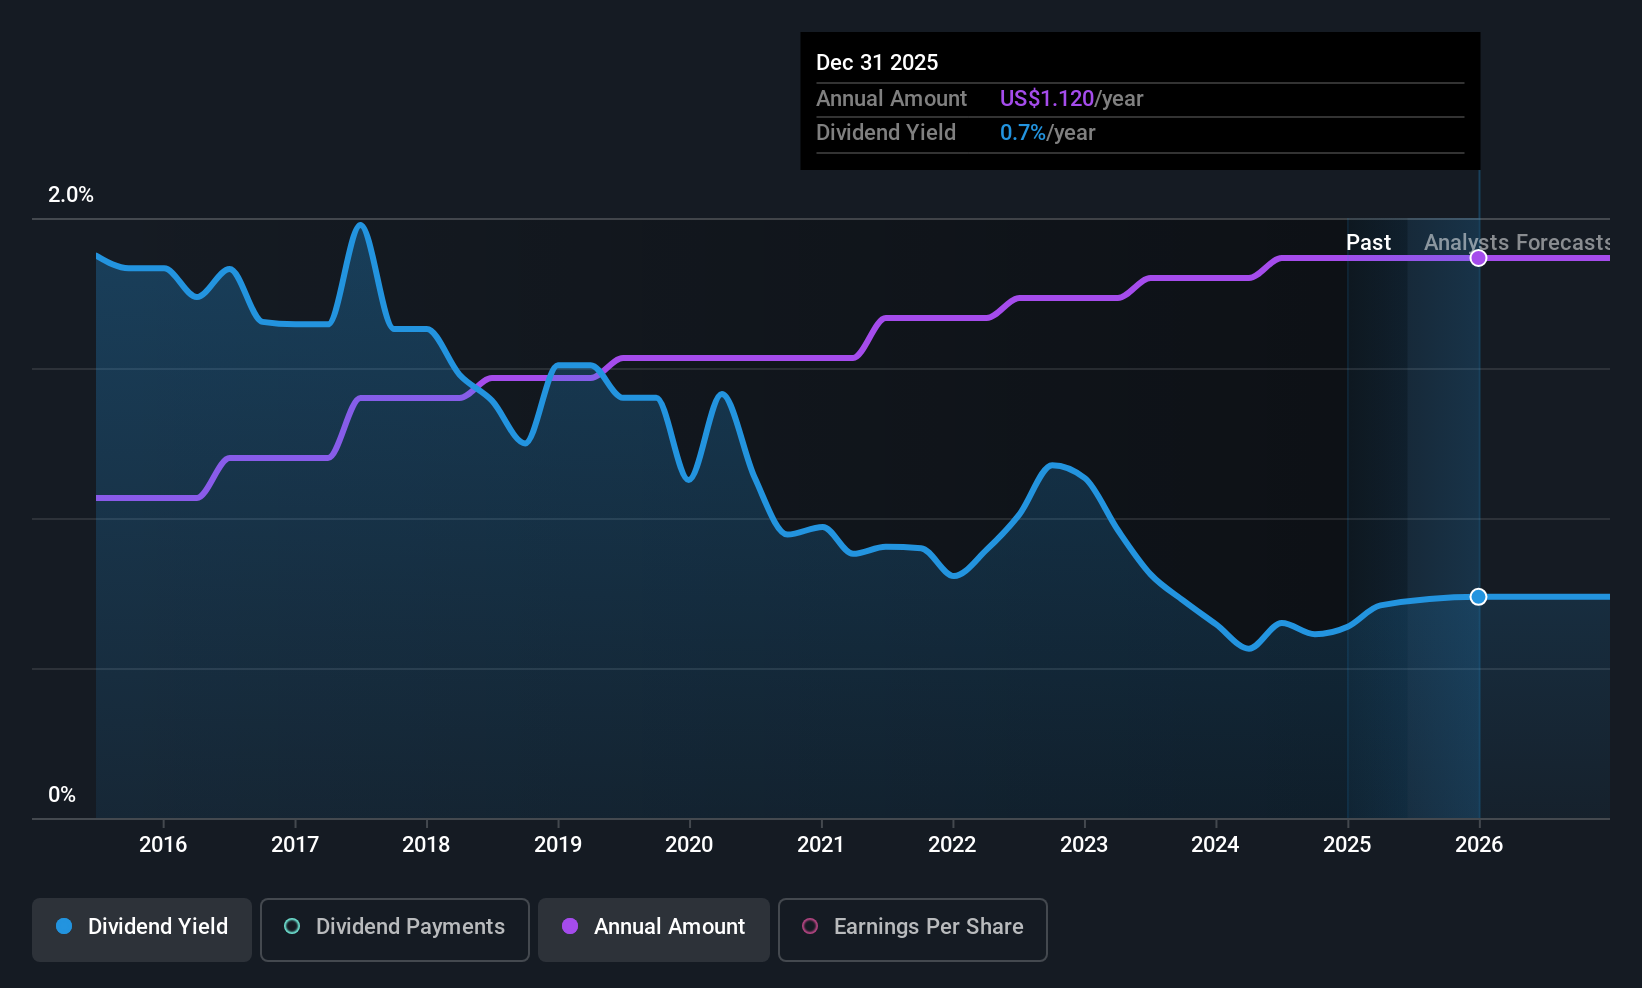Click the Past label on chart
Screen dimensions: 1642x988
(1368, 243)
